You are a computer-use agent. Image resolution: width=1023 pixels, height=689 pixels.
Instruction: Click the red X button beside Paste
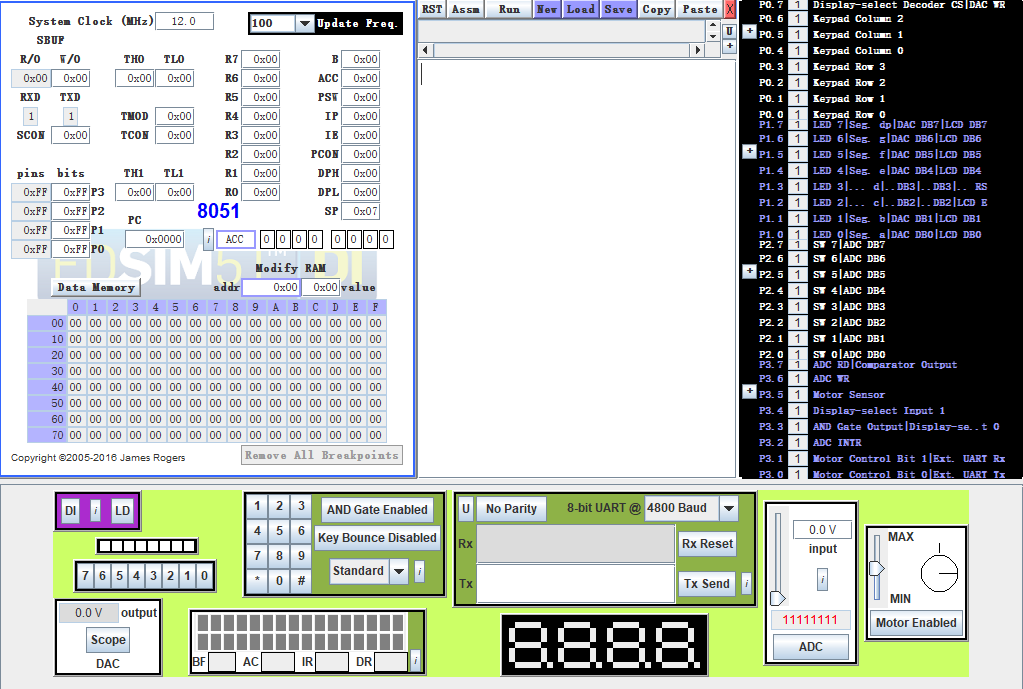(x=730, y=9)
